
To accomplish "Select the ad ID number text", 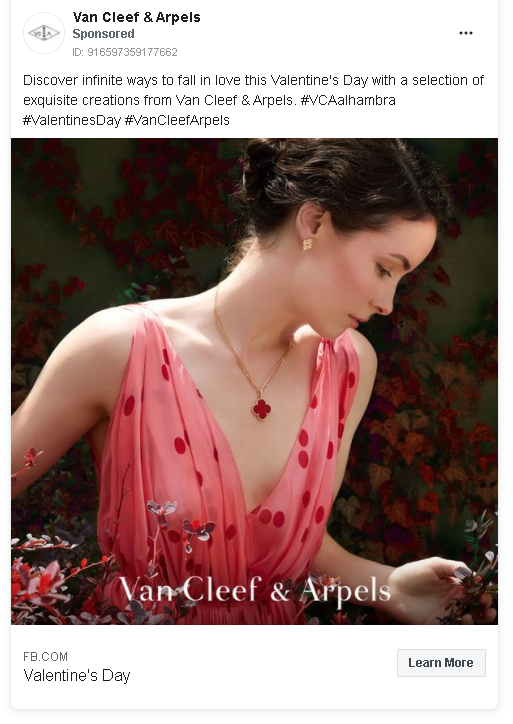I will tap(125, 52).
